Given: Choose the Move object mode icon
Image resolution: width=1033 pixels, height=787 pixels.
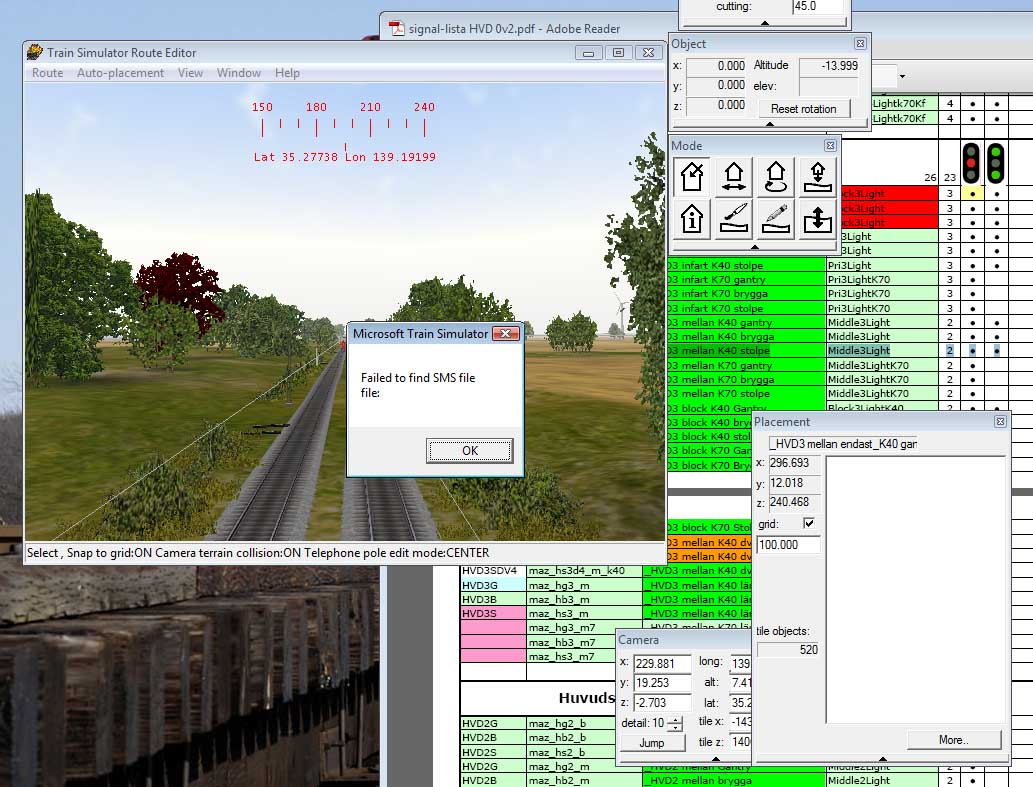Looking at the screenshot, I should tap(733, 176).
